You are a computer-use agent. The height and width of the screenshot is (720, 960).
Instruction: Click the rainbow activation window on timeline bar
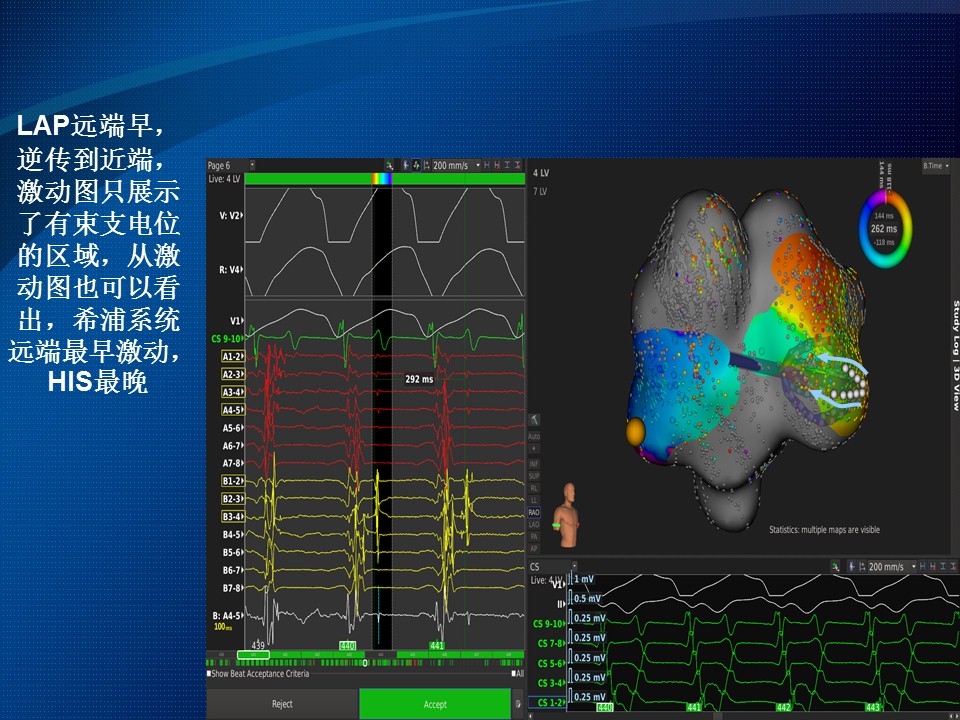pos(382,179)
